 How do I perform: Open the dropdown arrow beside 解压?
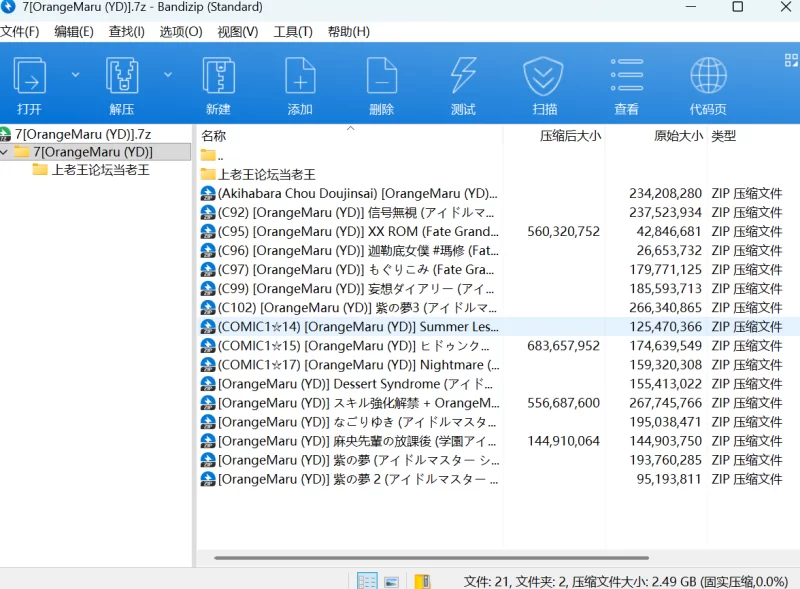tap(167, 75)
